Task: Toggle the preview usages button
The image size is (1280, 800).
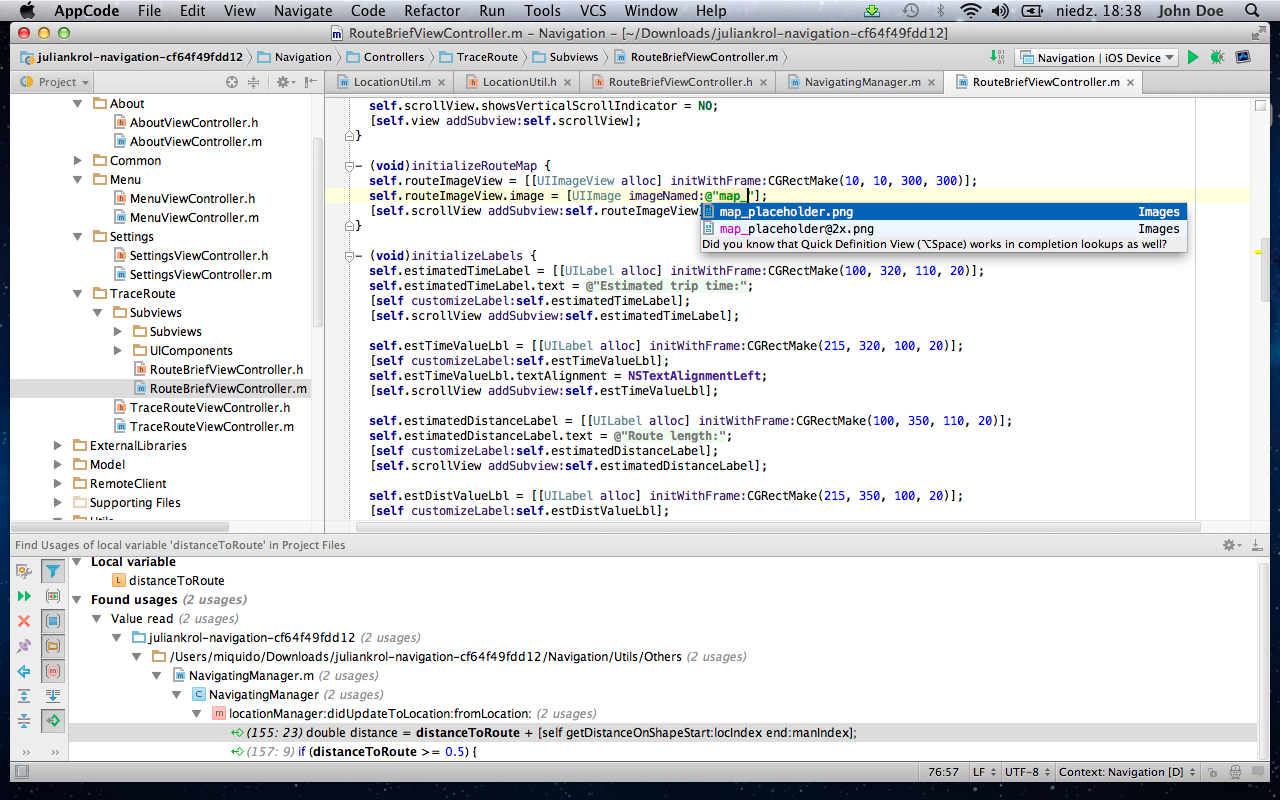Action: click(x=53, y=596)
